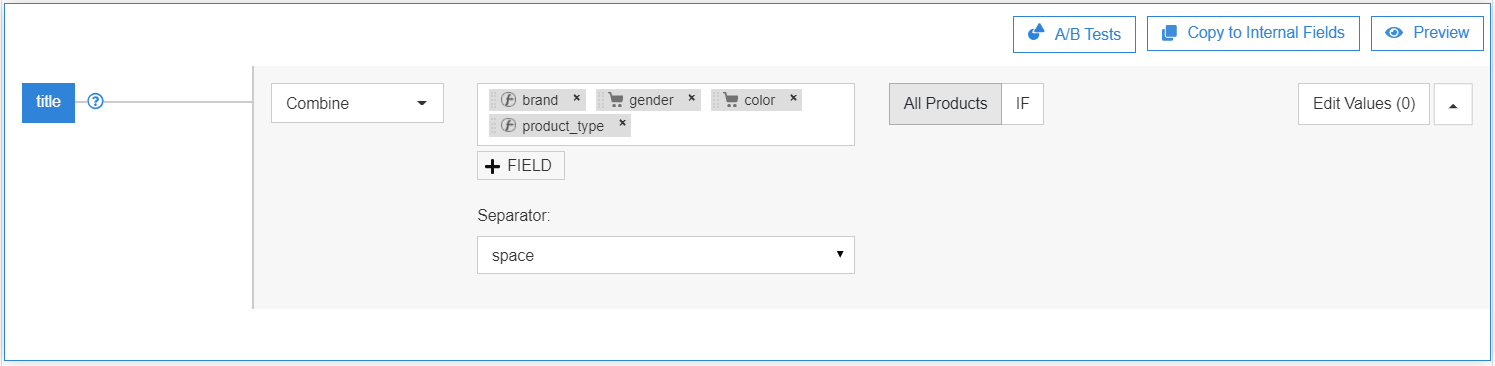The height and width of the screenshot is (366, 1495).
Task: Select the blue title field label
Action: pos(48,102)
